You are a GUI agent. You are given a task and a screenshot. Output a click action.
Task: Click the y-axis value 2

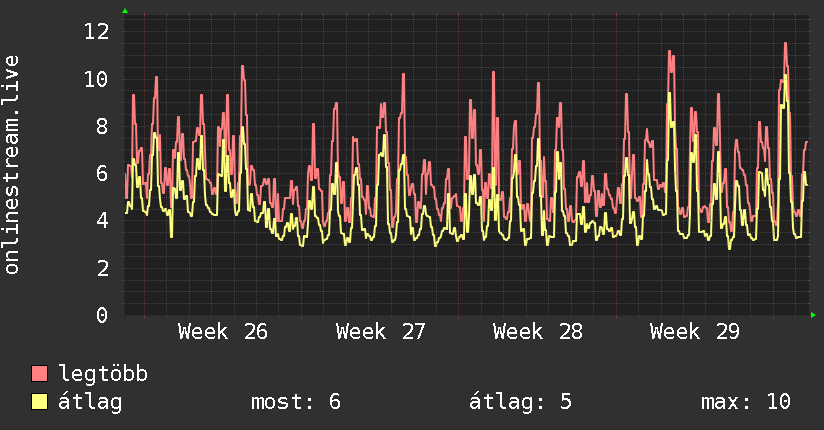click(x=102, y=268)
